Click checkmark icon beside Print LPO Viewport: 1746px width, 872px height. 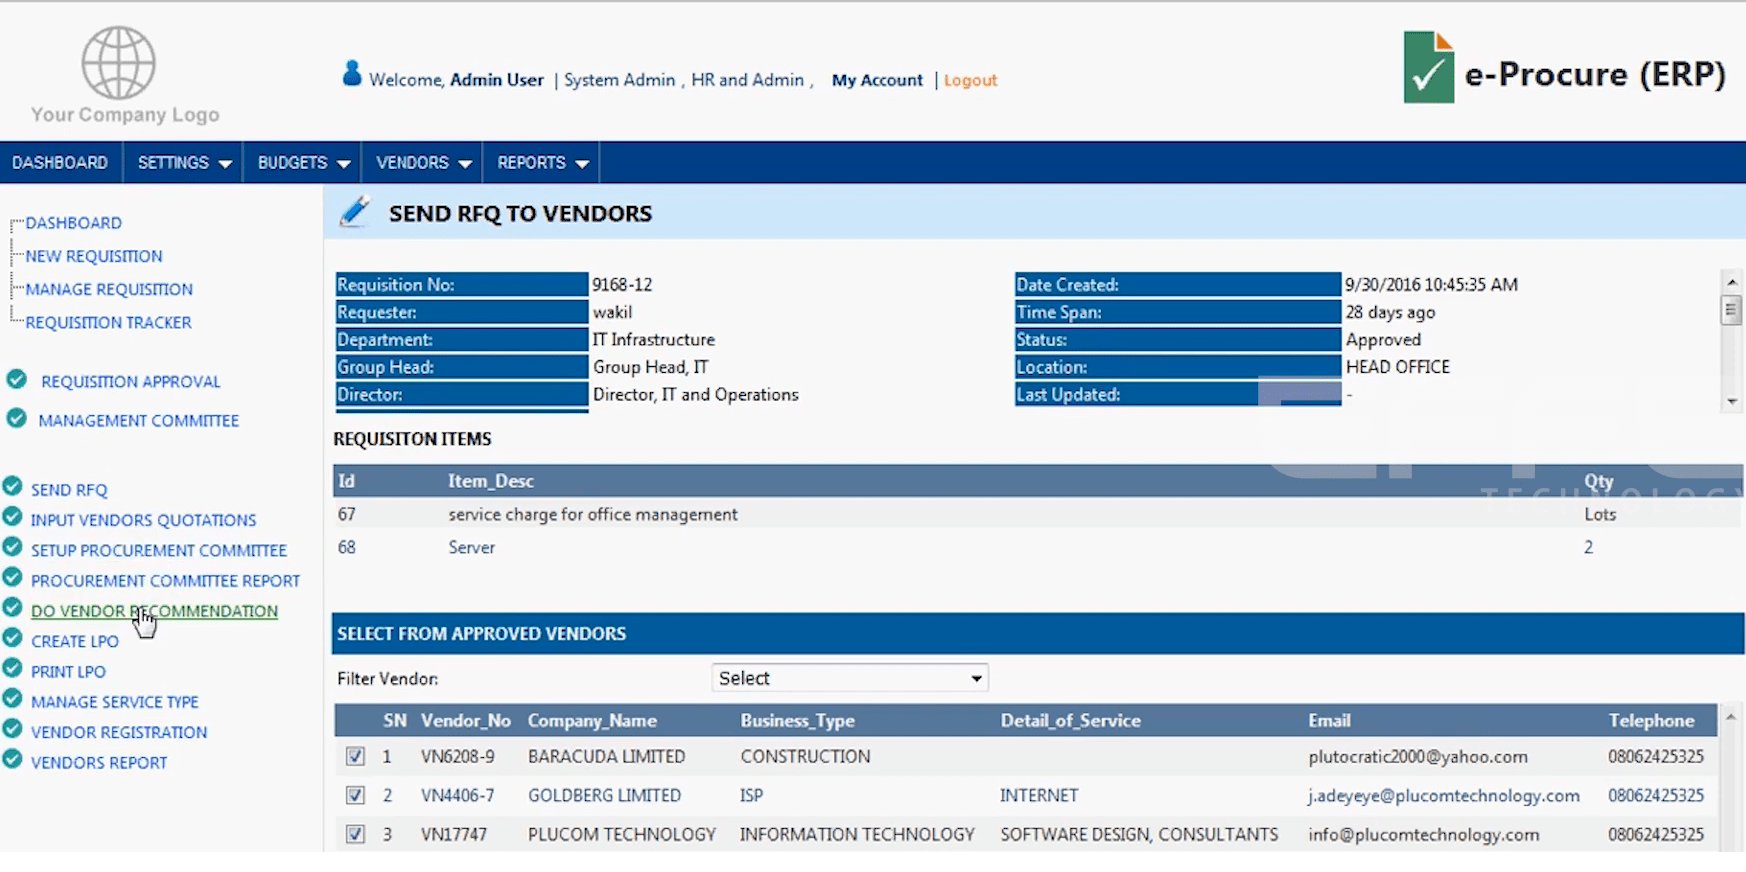[x=12, y=668]
